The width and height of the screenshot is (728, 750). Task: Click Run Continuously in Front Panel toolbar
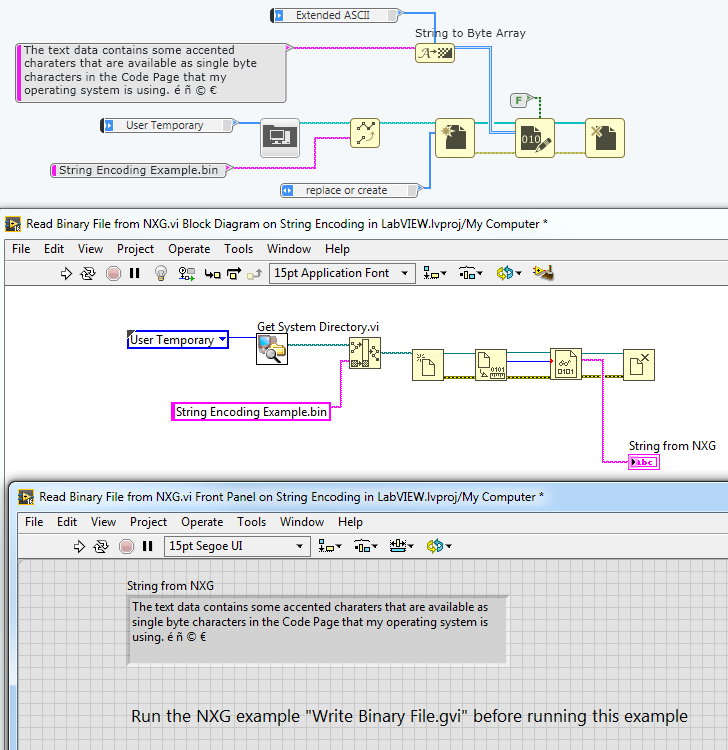click(x=102, y=546)
